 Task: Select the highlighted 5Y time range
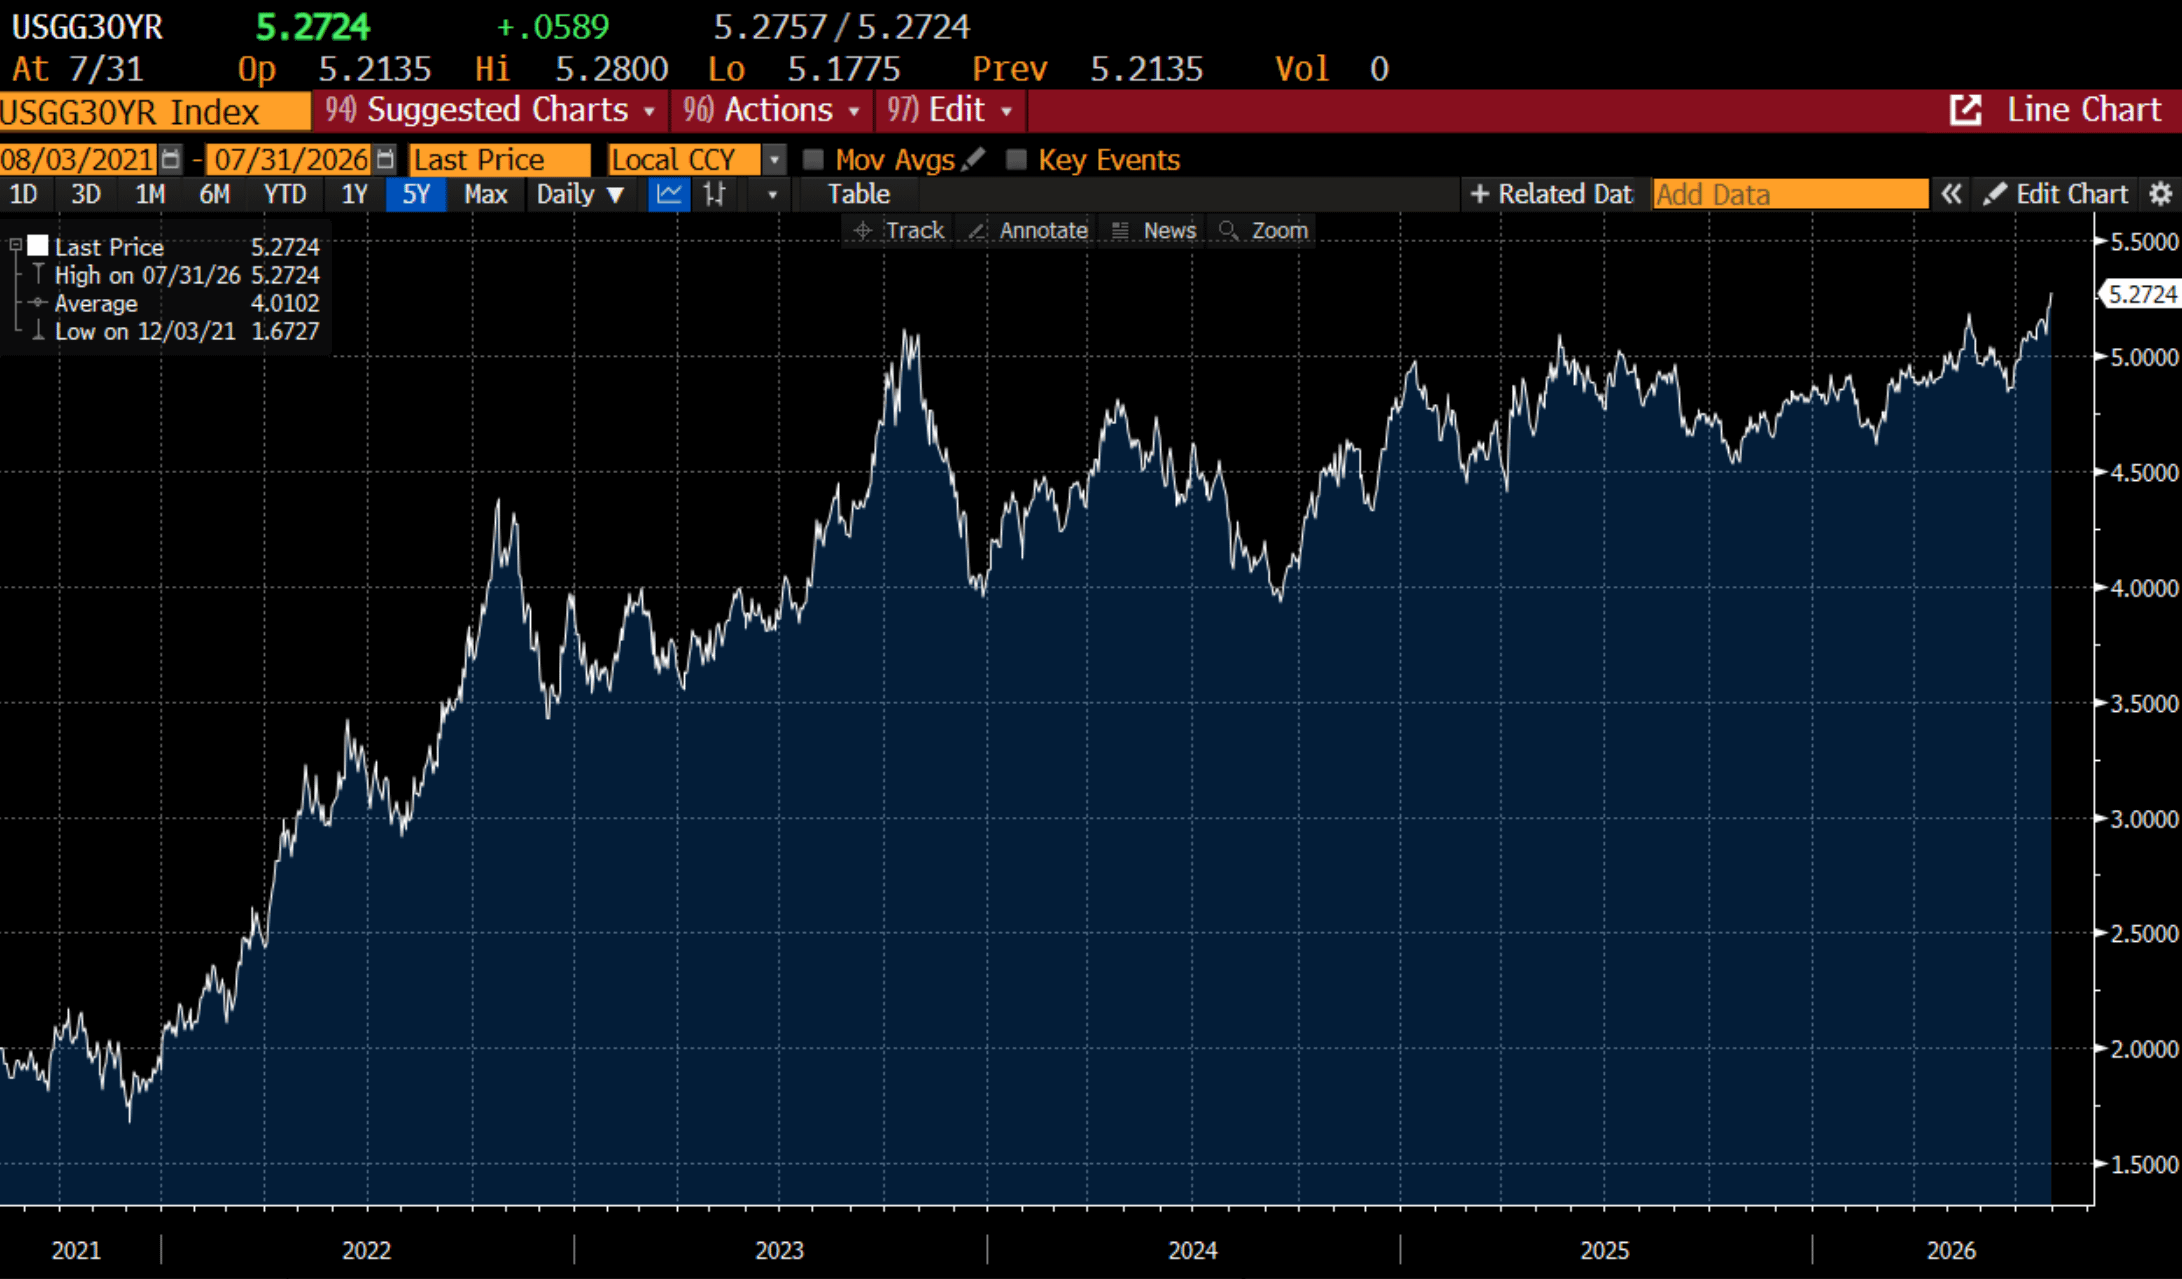[x=416, y=194]
